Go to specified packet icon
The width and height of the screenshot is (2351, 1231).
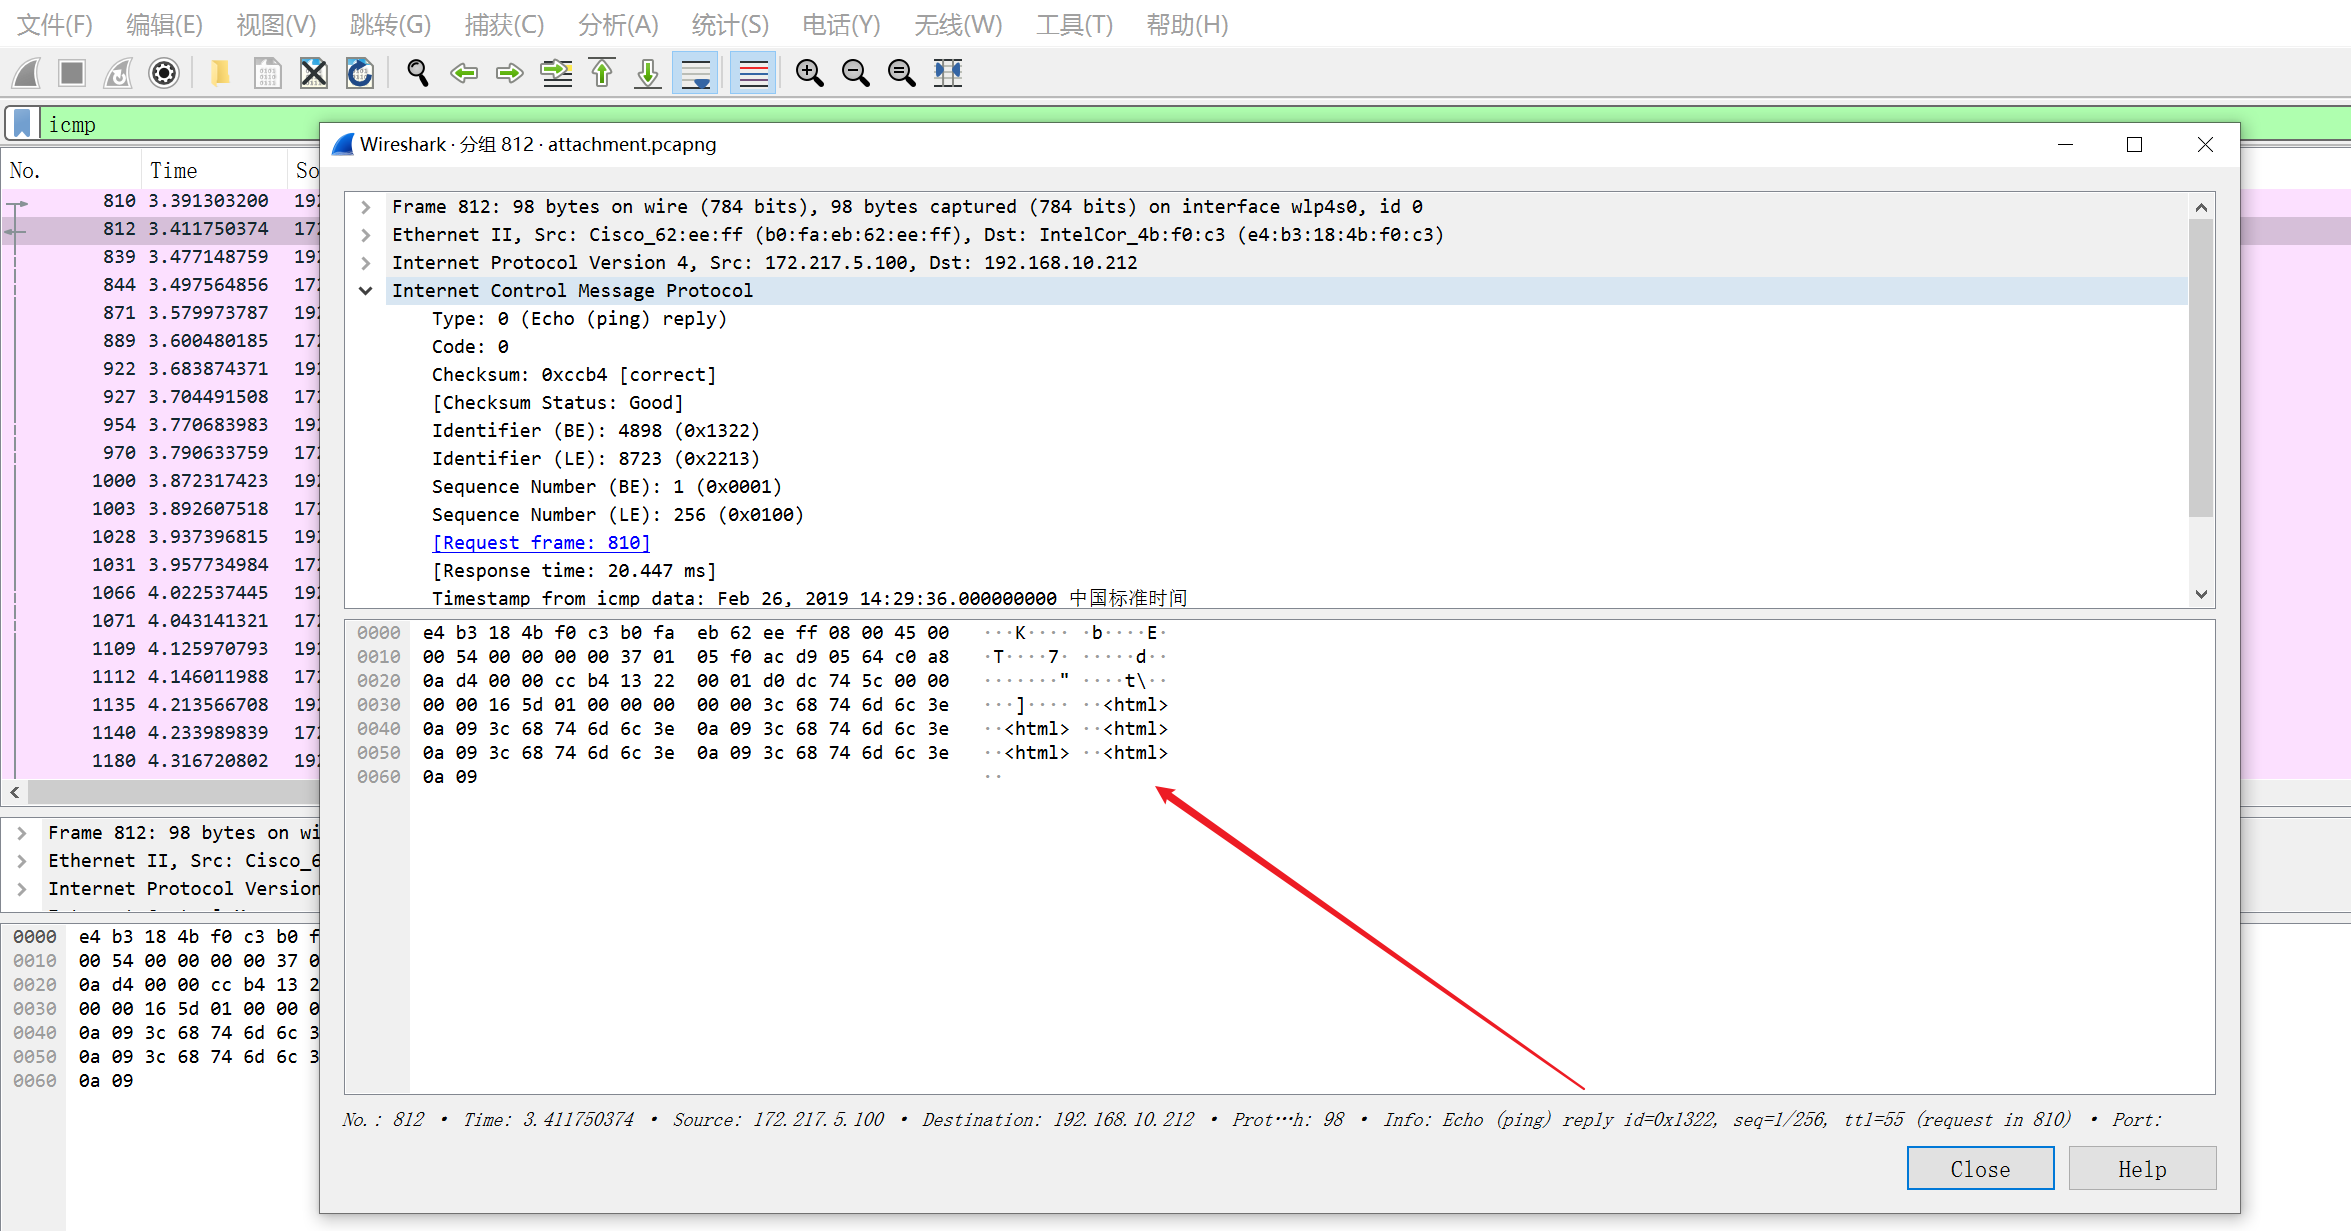point(556,73)
